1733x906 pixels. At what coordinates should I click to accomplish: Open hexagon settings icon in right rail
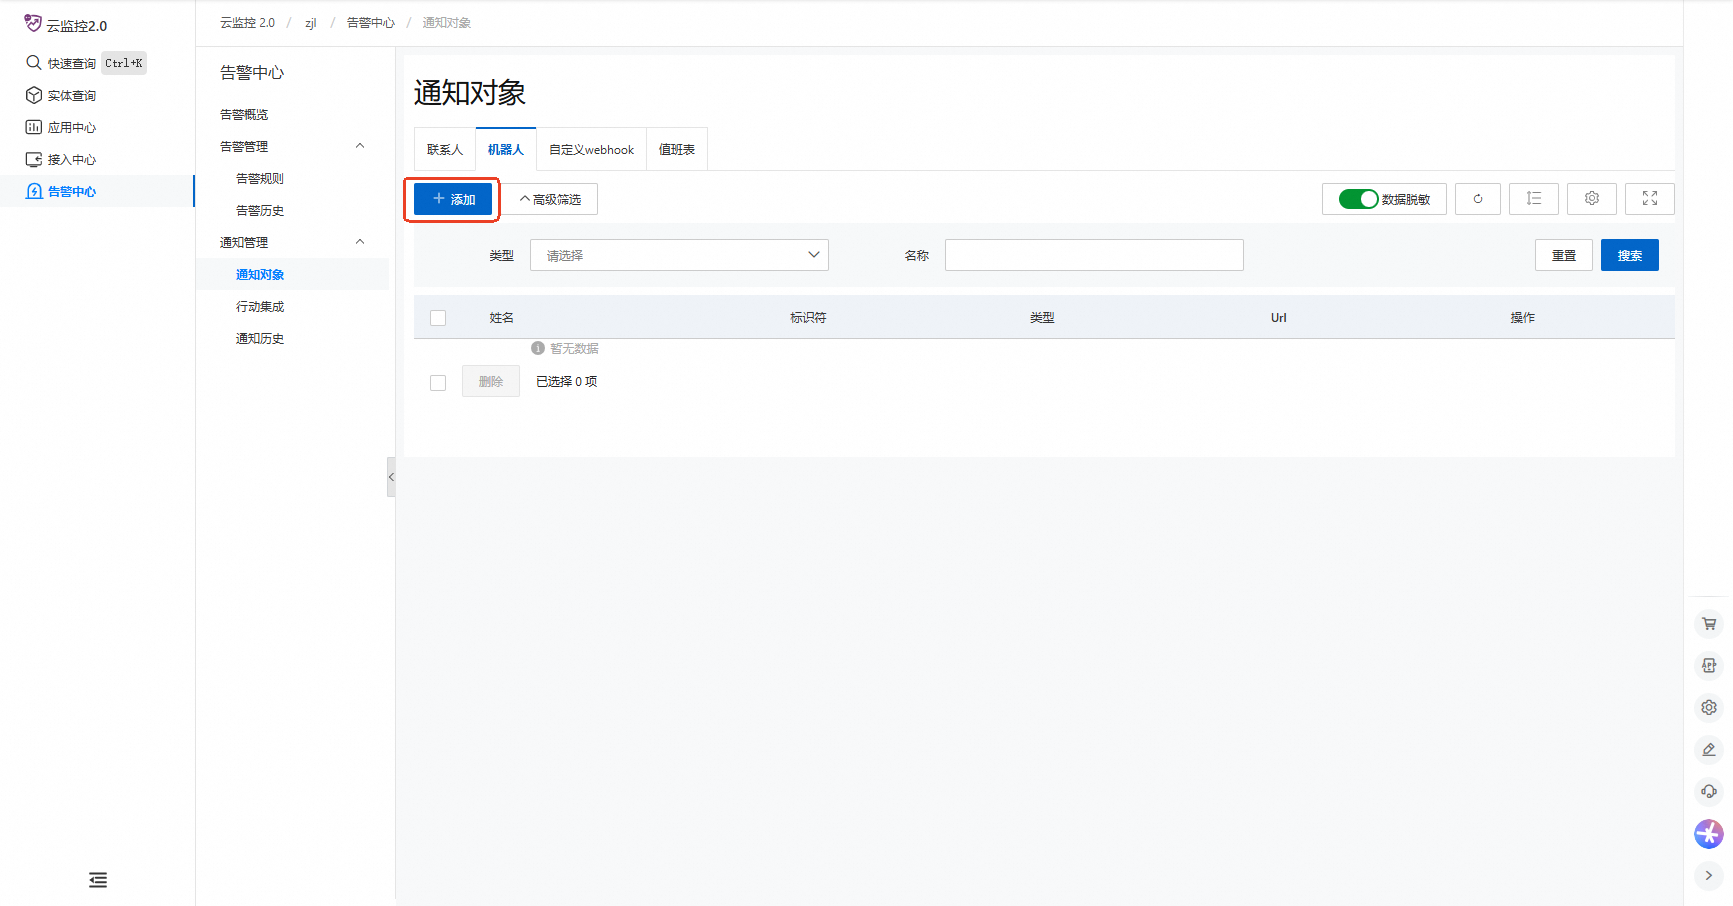(1709, 708)
